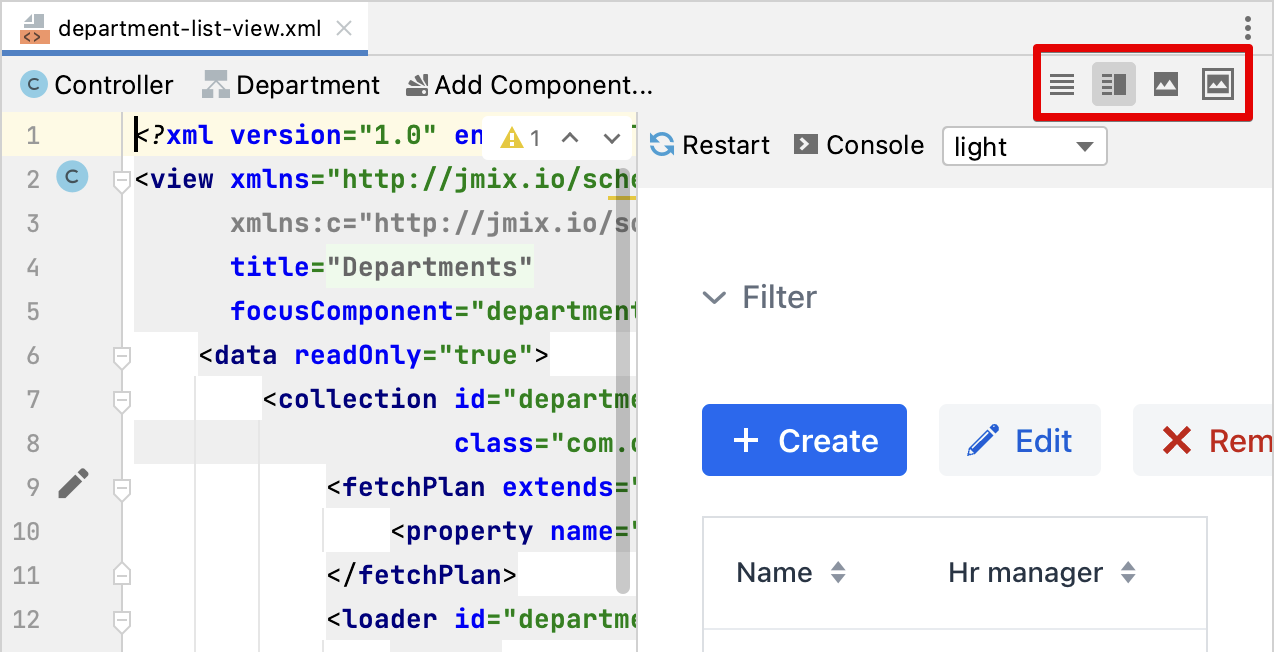Click the fetchPlan closing fold marker line 11
The image size is (1274, 652).
(122, 574)
